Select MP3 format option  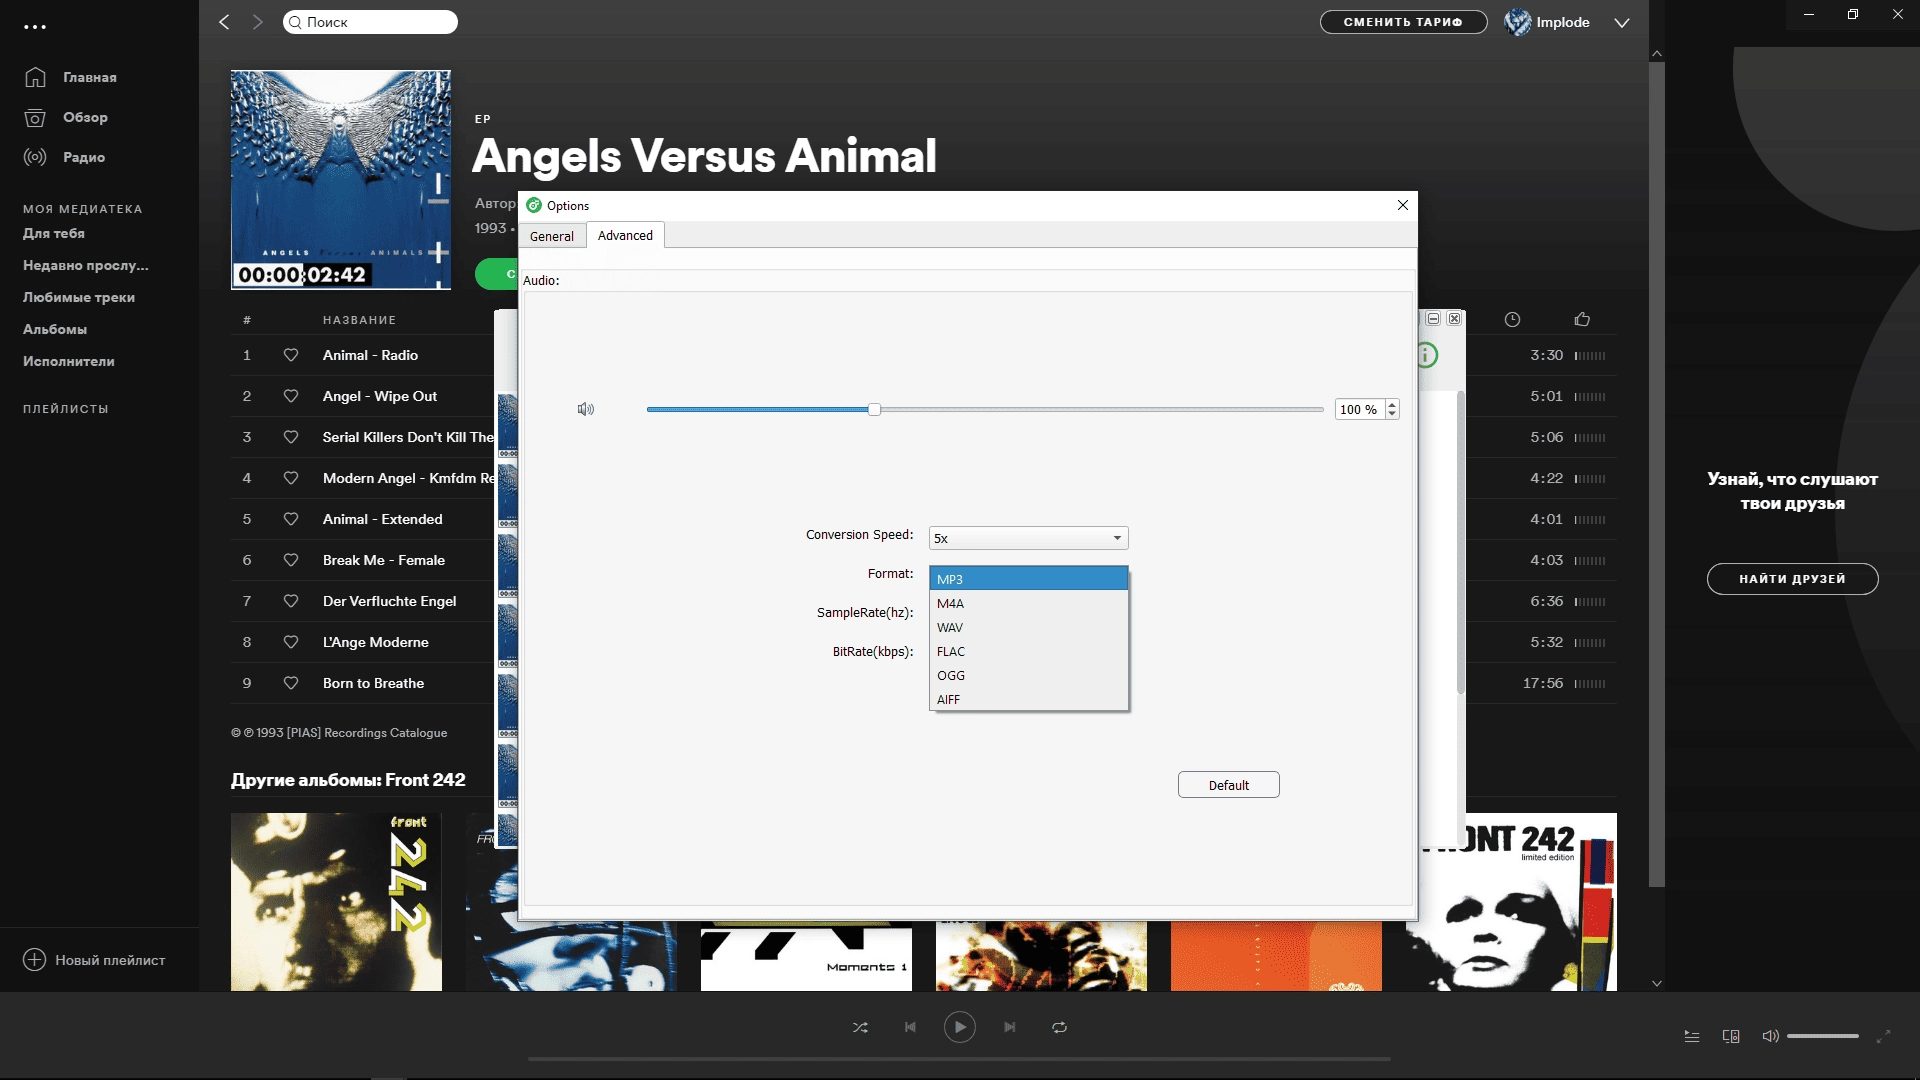coord(1028,579)
